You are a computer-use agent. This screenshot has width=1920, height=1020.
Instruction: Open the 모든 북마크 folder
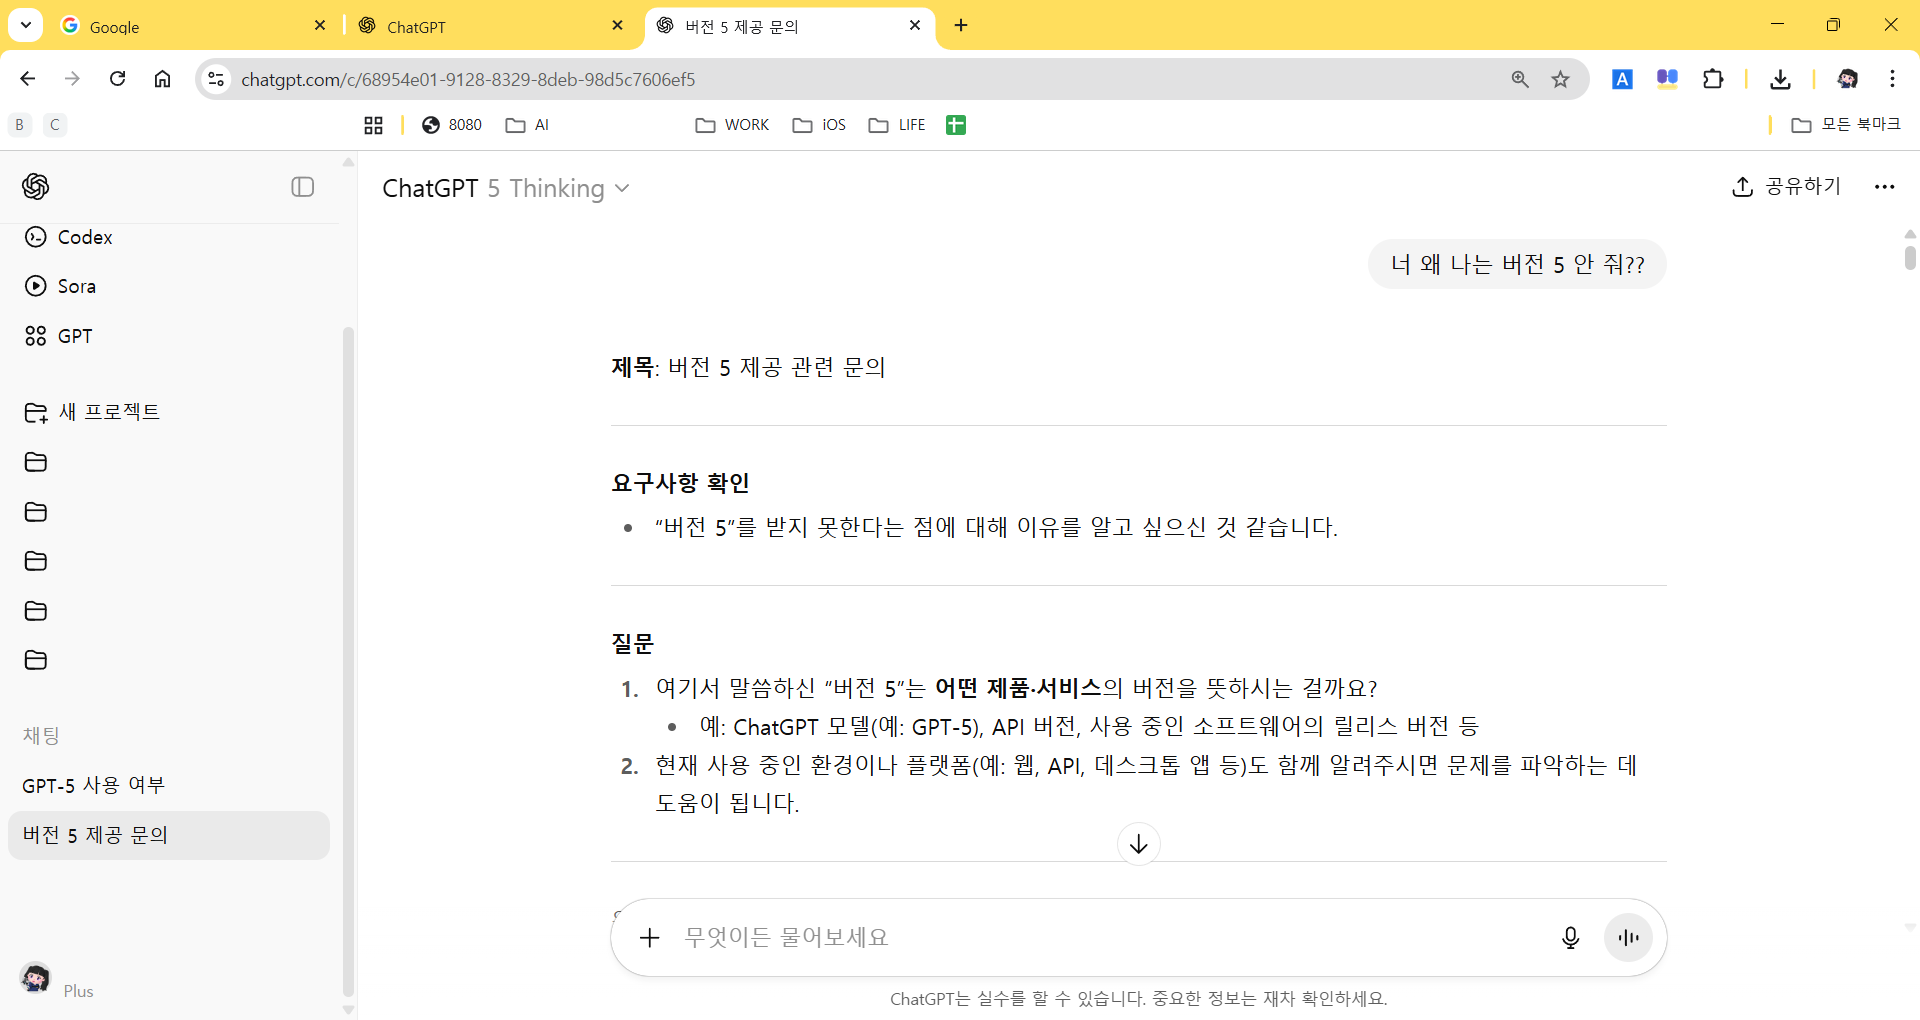(x=1846, y=125)
